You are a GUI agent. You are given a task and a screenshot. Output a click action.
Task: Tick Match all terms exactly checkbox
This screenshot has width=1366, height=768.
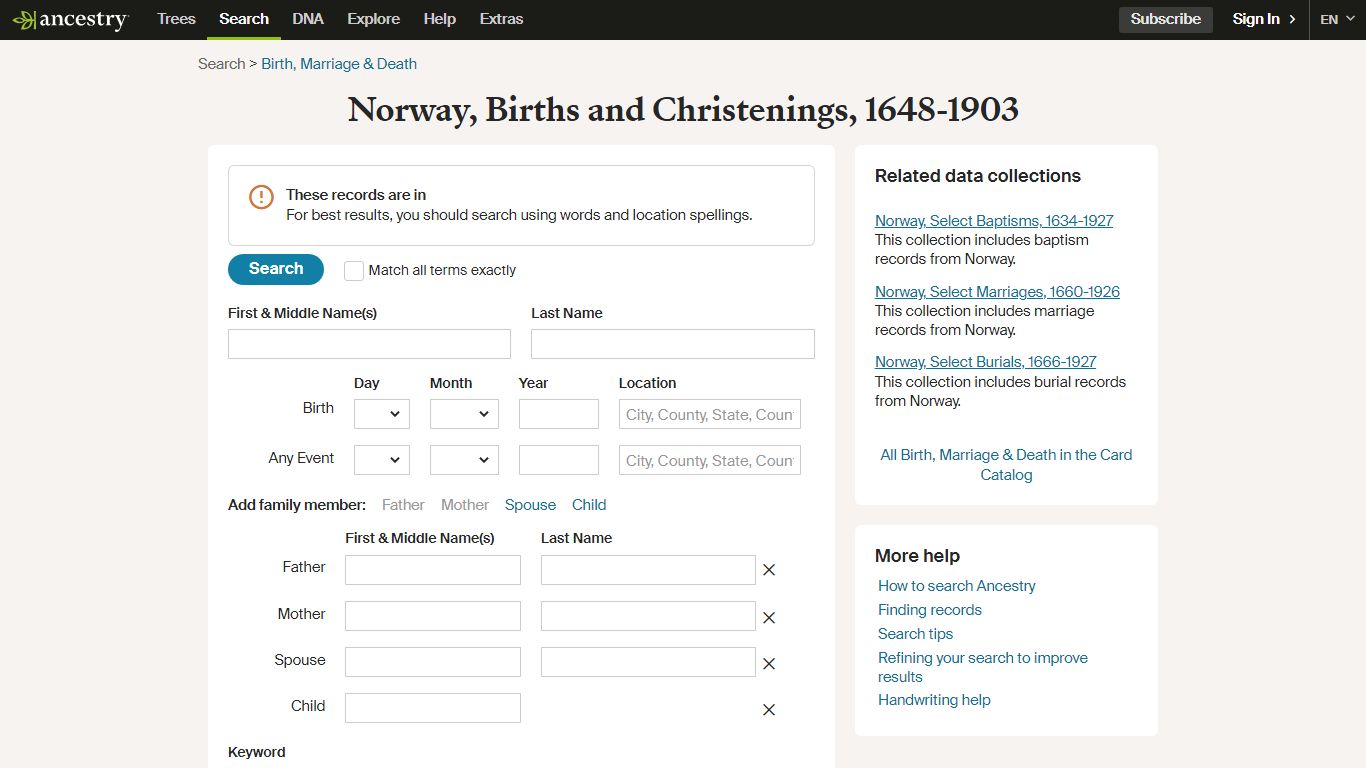coord(354,271)
